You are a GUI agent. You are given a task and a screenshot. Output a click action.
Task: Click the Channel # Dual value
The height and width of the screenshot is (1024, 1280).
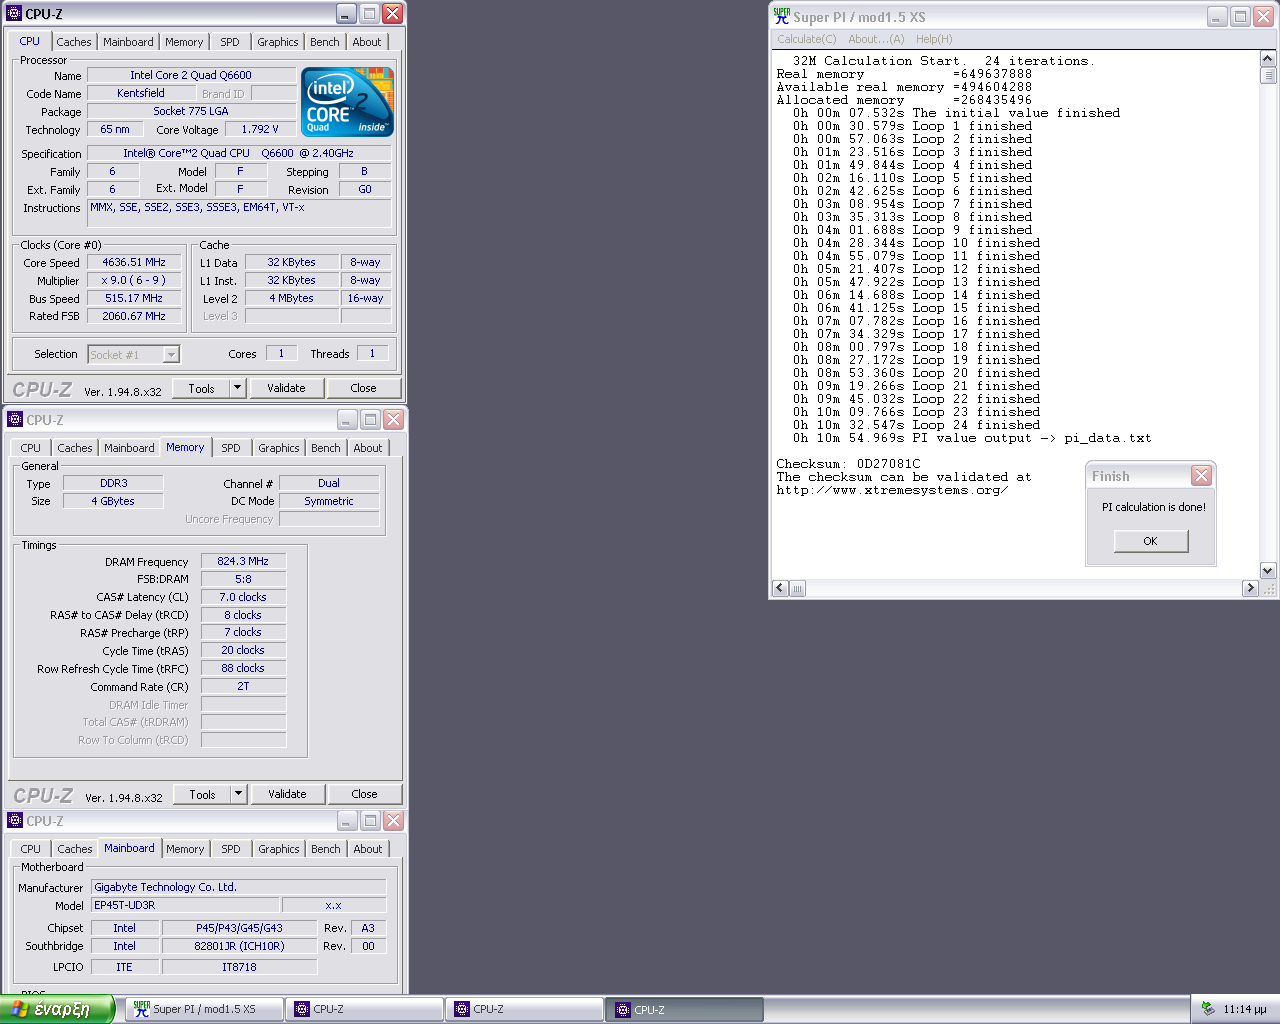tap(329, 483)
